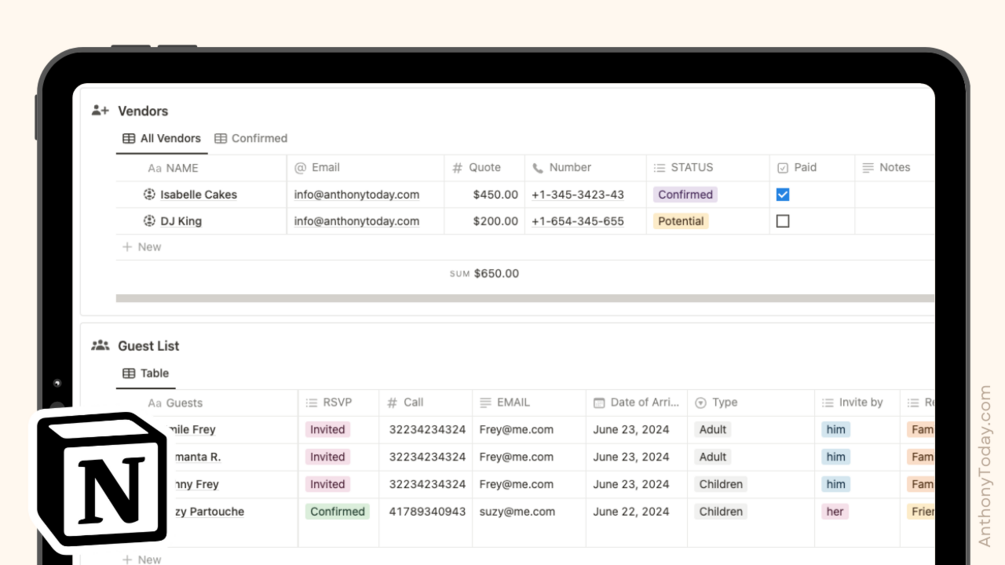Screen dimensions: 1005x565
Task: Click the Date of Arrival calendar icon
Action: point(599,403)
